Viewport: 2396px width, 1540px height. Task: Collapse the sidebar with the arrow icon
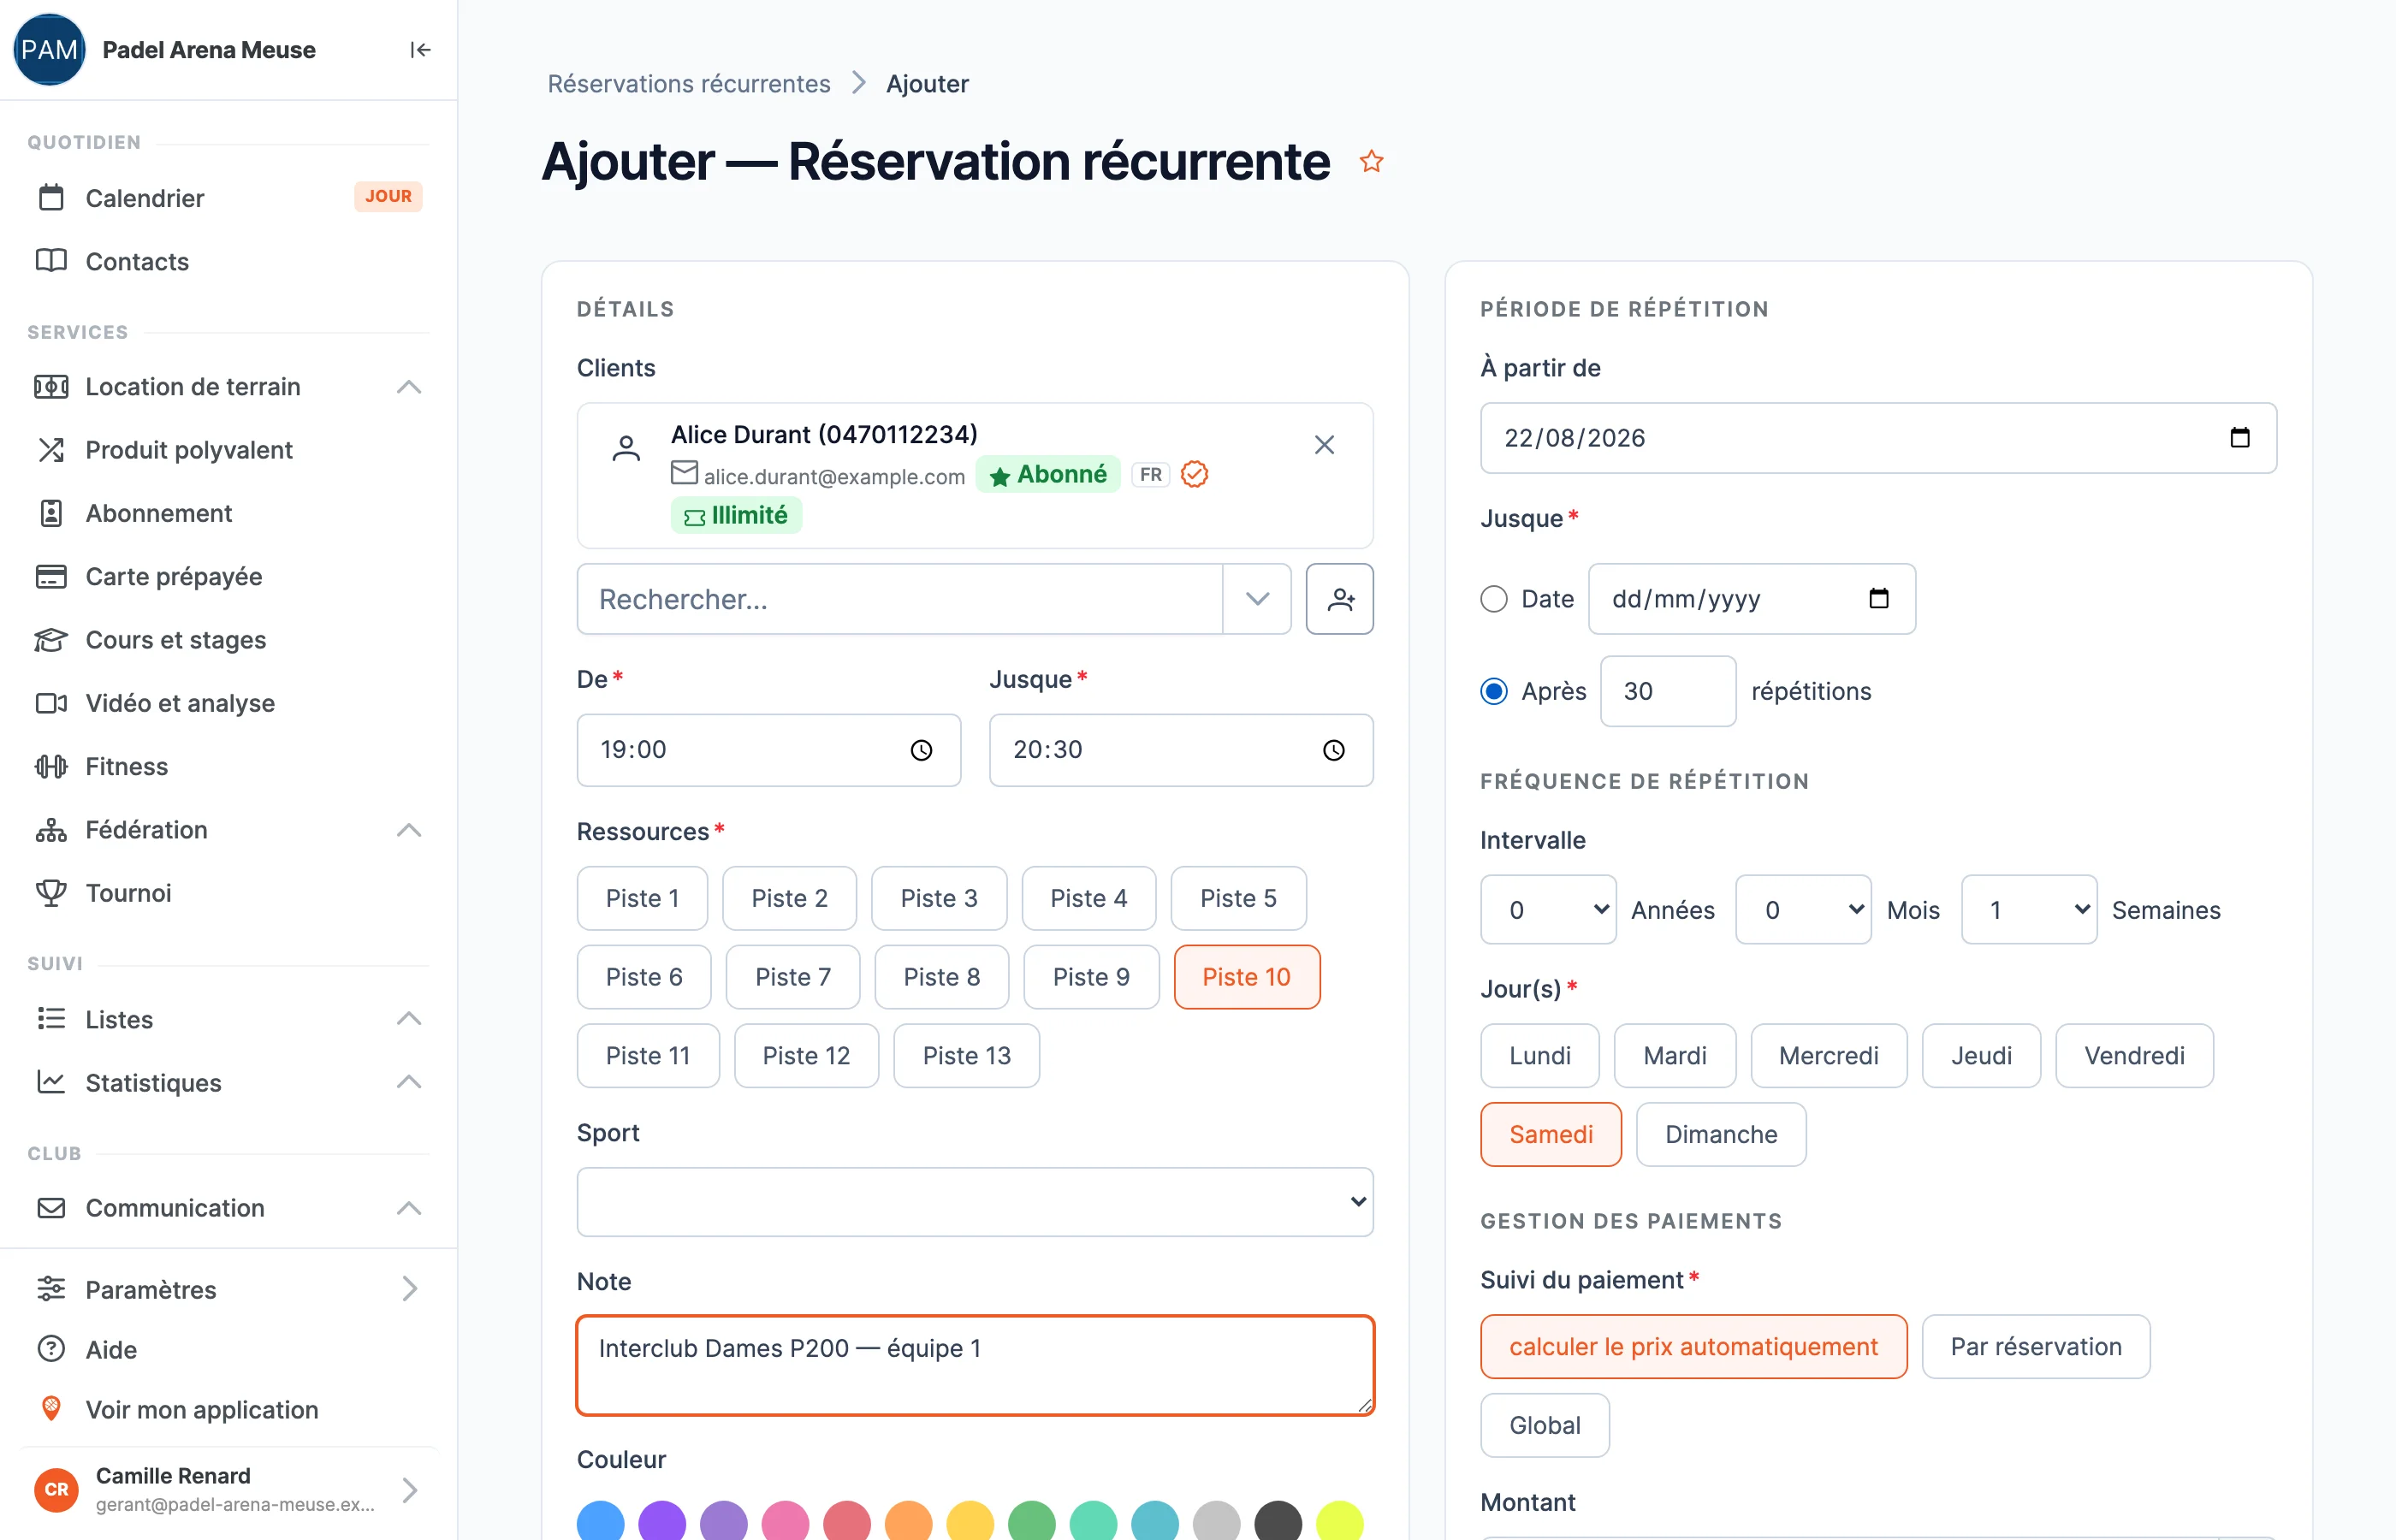[x=420, y=50]
